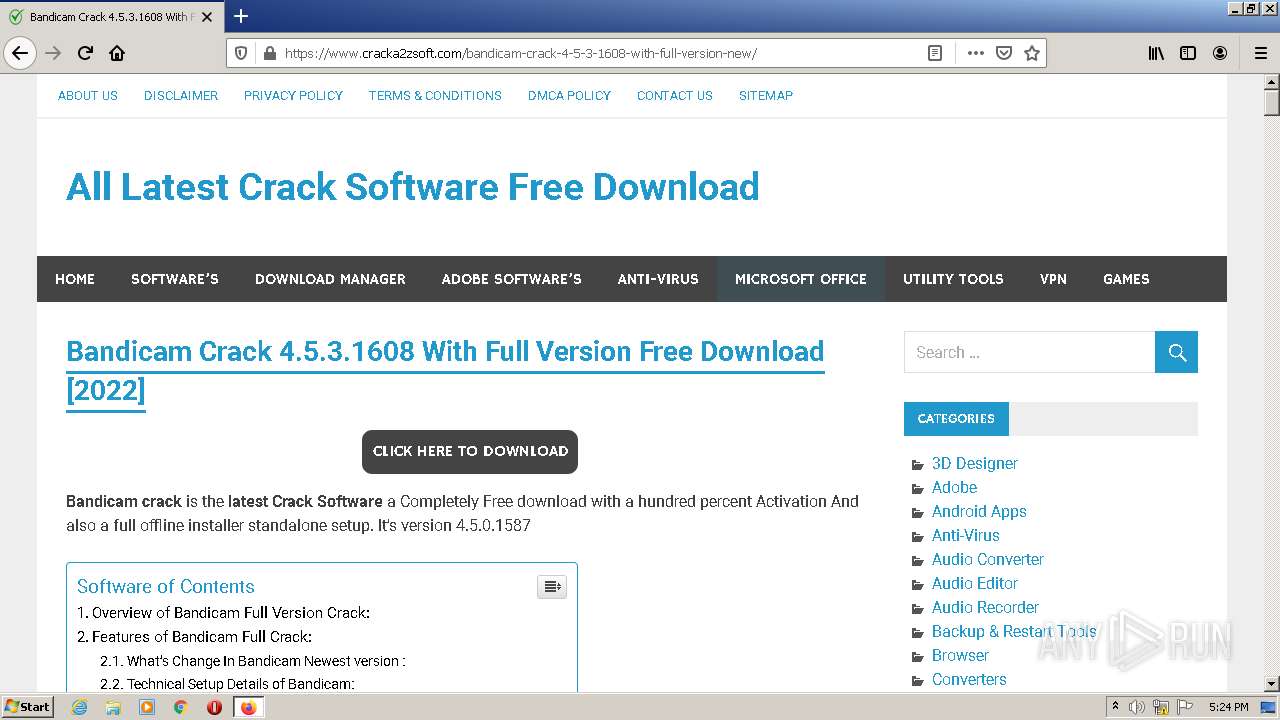Open the Sitemap link
This screenshot has height=720, width=1280.
pos(766,95)
